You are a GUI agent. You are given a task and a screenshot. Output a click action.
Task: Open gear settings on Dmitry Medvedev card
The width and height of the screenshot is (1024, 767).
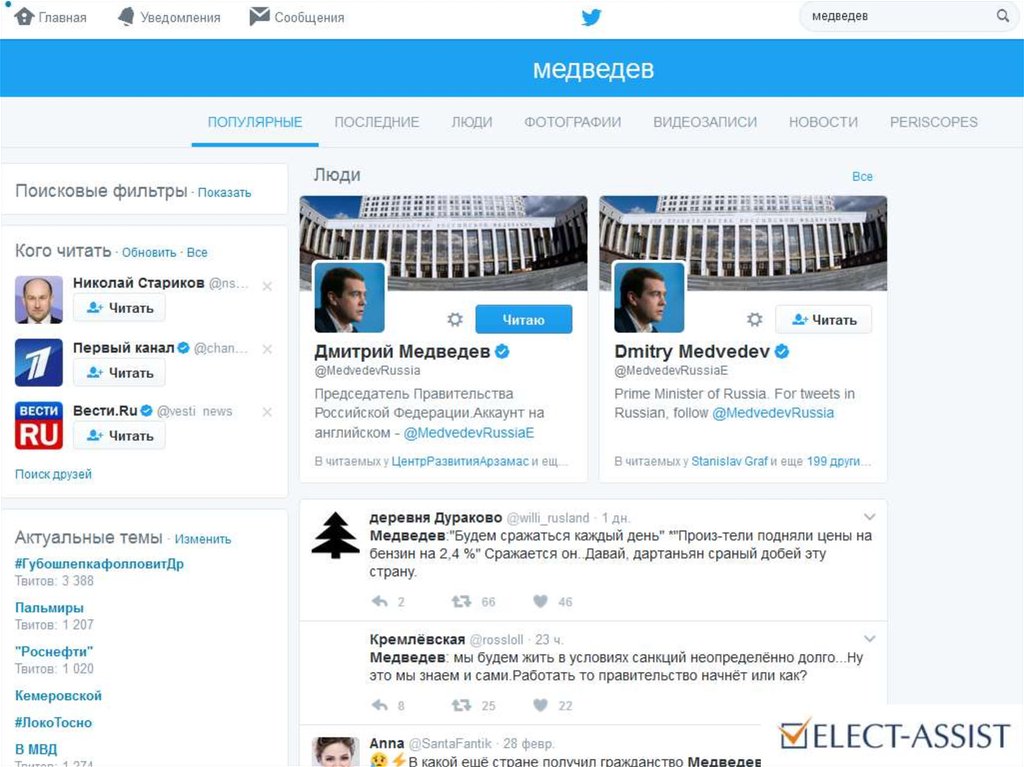[x=754, y=319]
